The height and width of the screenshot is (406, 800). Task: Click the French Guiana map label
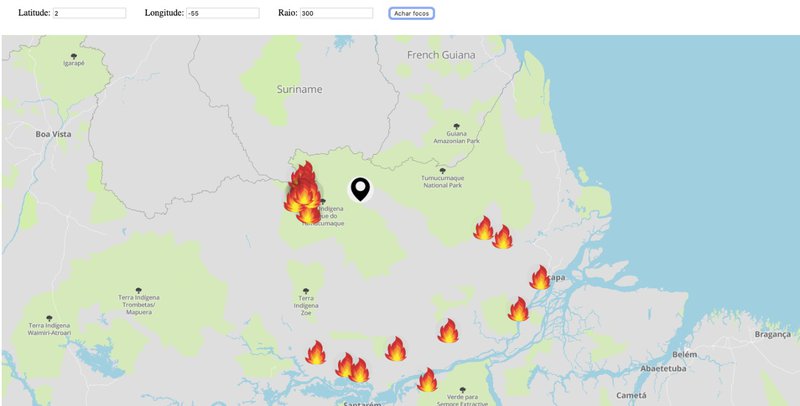click(438, 55)
